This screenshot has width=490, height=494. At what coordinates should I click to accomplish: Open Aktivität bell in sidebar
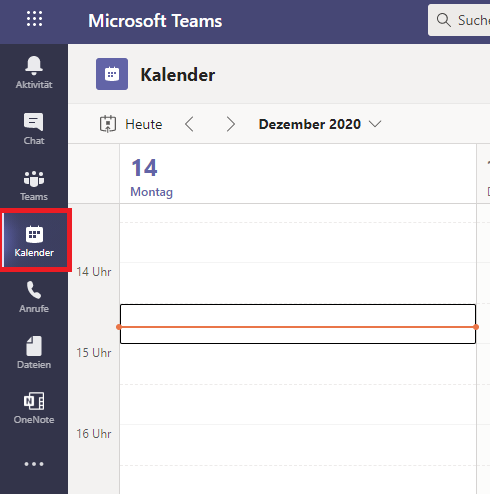(34, 72)
